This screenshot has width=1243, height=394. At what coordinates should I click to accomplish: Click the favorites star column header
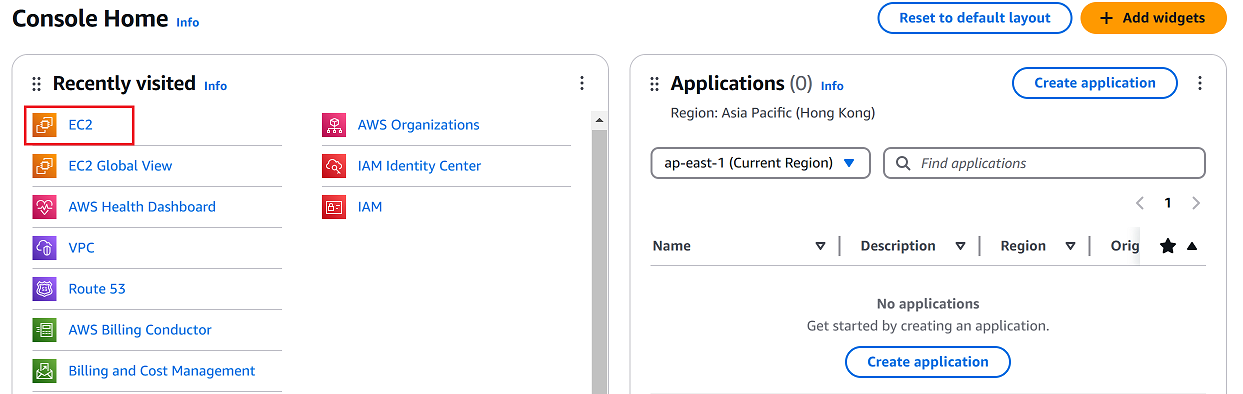[1167, 246]
